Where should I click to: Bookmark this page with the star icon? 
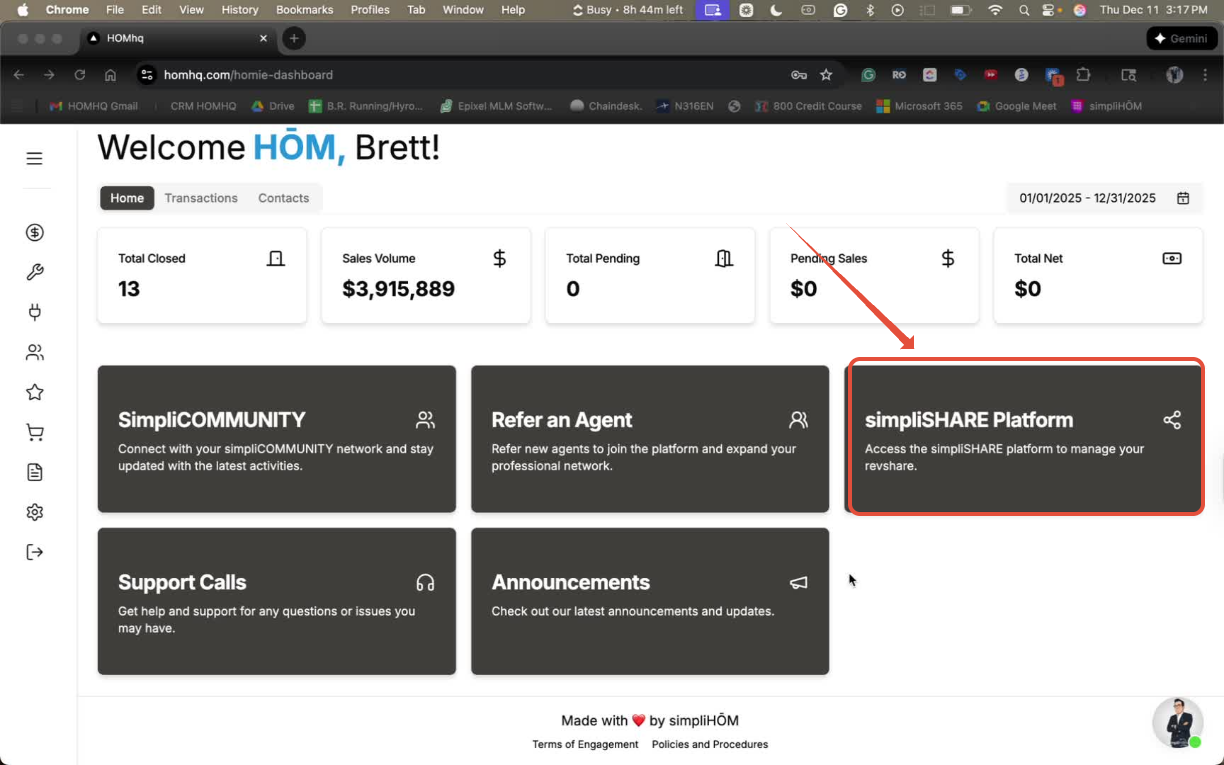tap(826, 75)
